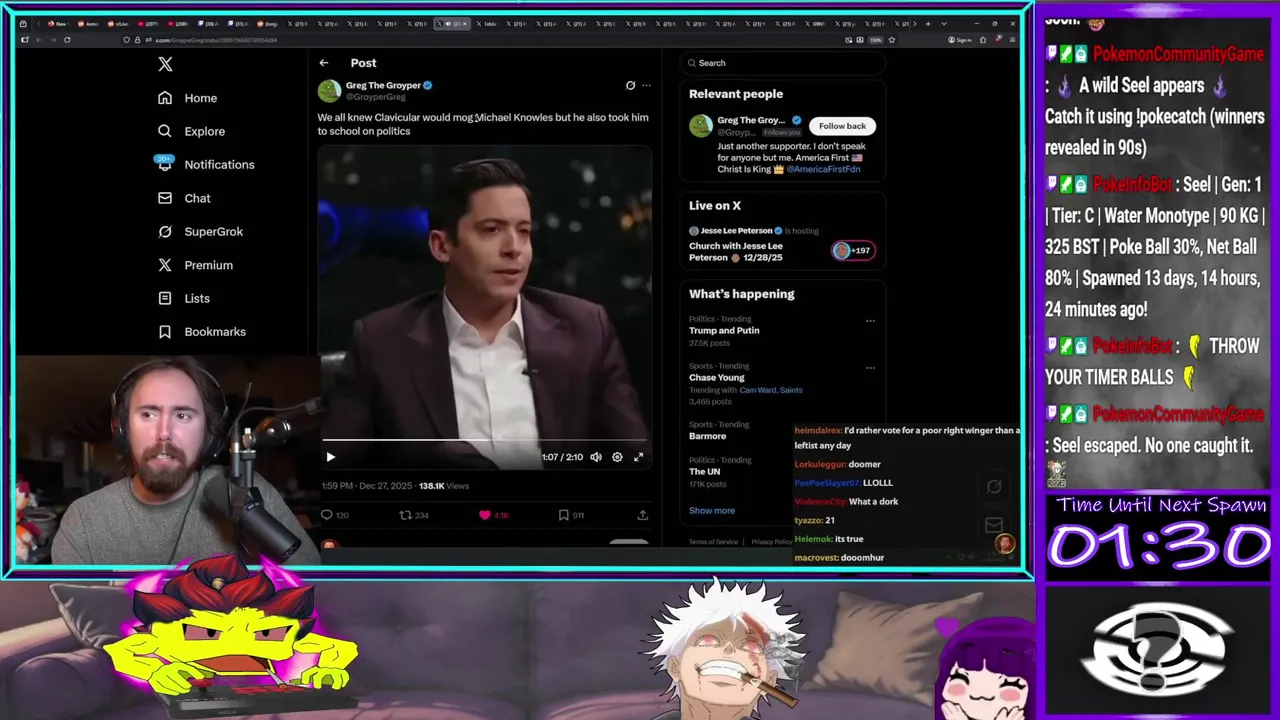Open @AmericaFirstFdn link in bio
The image size is (1280, 720).
tap(823, 169)
